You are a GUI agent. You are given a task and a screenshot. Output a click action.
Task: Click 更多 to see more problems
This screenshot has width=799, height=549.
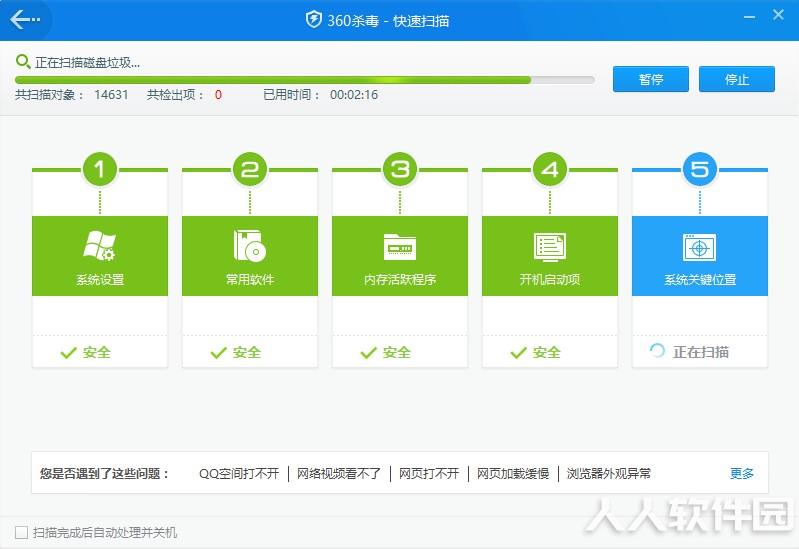pyautogui.click(x=741, y=474)
